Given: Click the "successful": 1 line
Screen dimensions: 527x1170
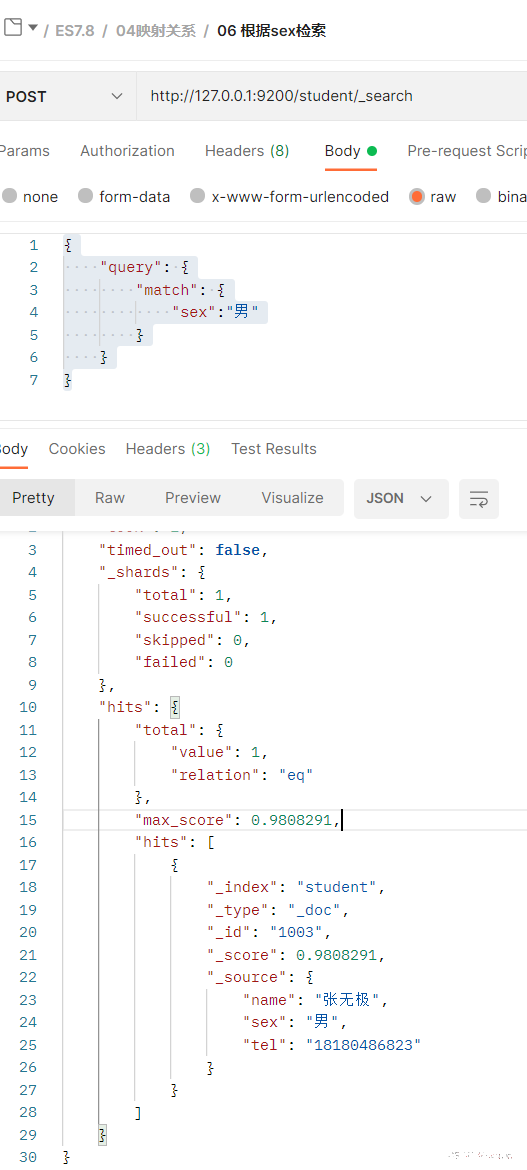Looking at the screenshot, I should click(206, 617).
